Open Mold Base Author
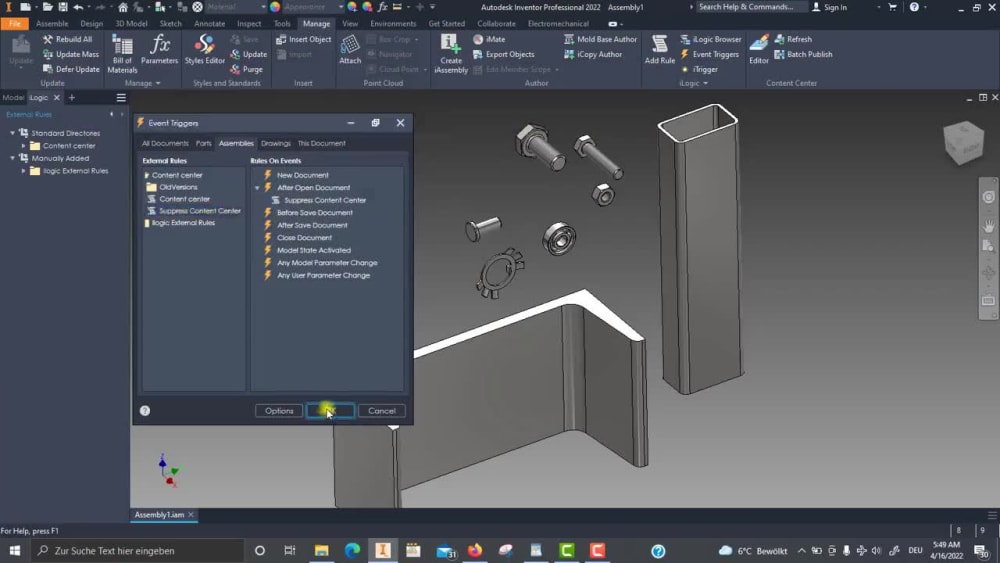This screenshot has height=563, width=1000. click(600, 39)
